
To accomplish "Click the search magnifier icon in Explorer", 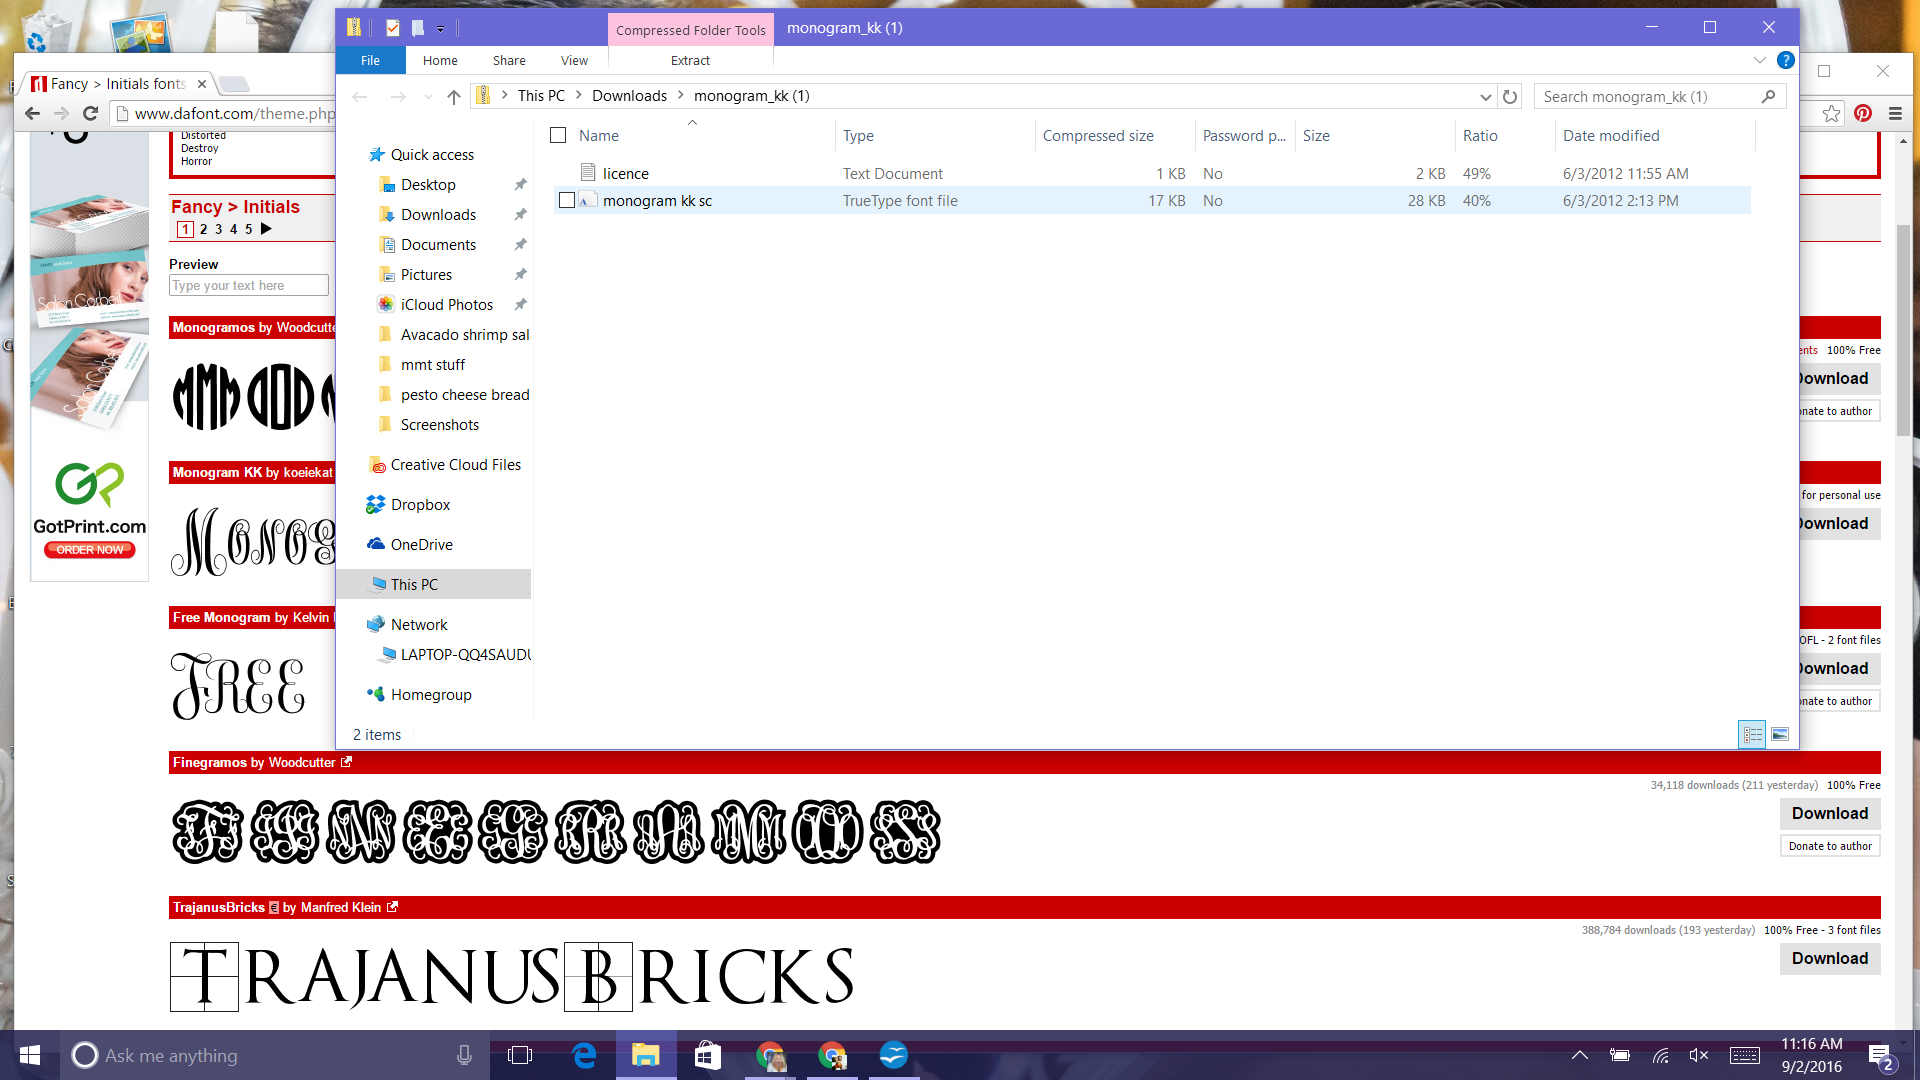I will 1768,96.
